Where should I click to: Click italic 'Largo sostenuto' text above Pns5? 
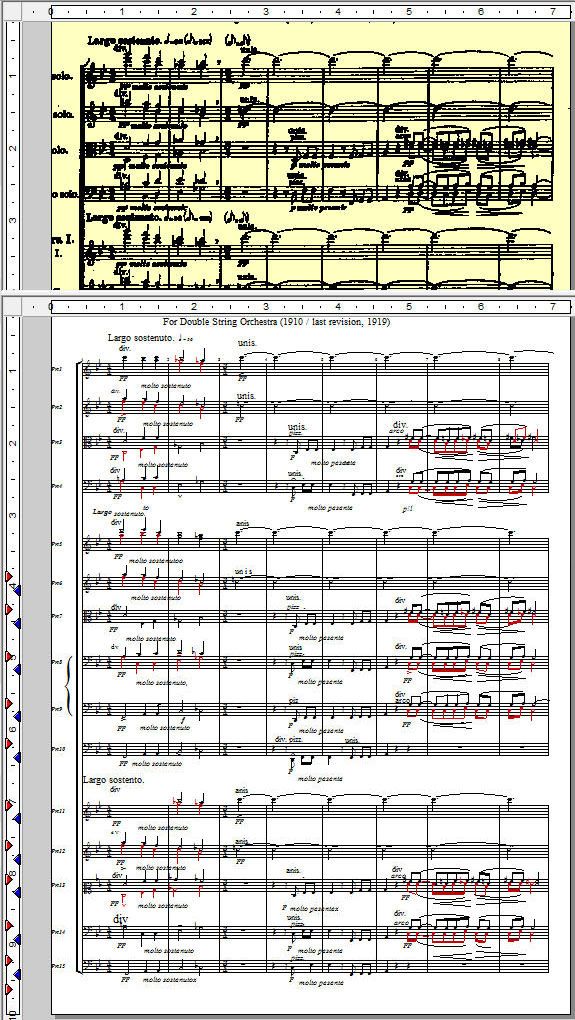click(x=118, y=513)
